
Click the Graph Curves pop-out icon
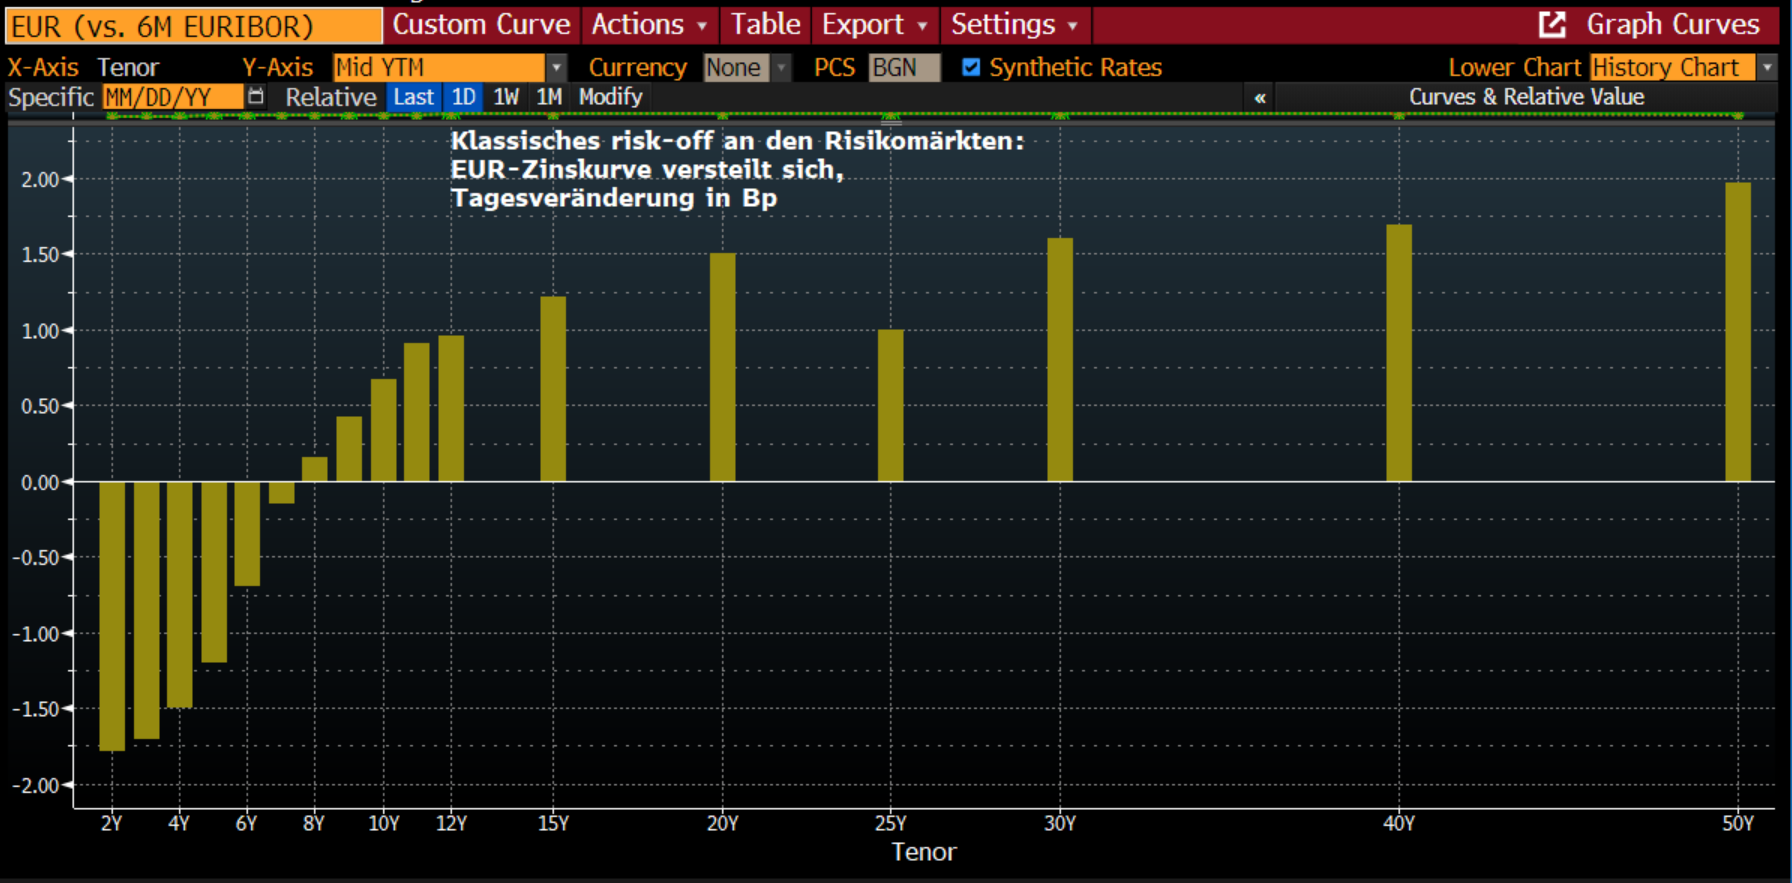tap(1552, 25)
